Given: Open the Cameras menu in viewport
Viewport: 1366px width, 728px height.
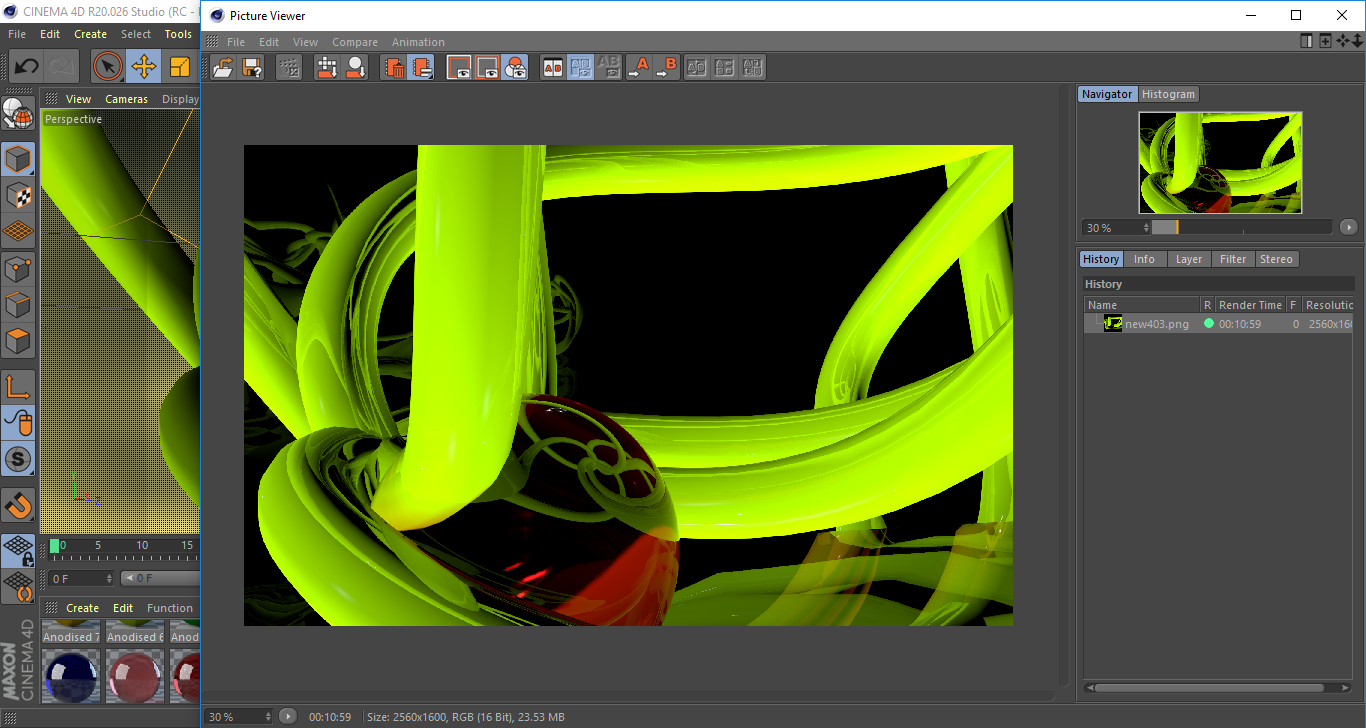Looking at the screenshot, I should coord(127,99).
